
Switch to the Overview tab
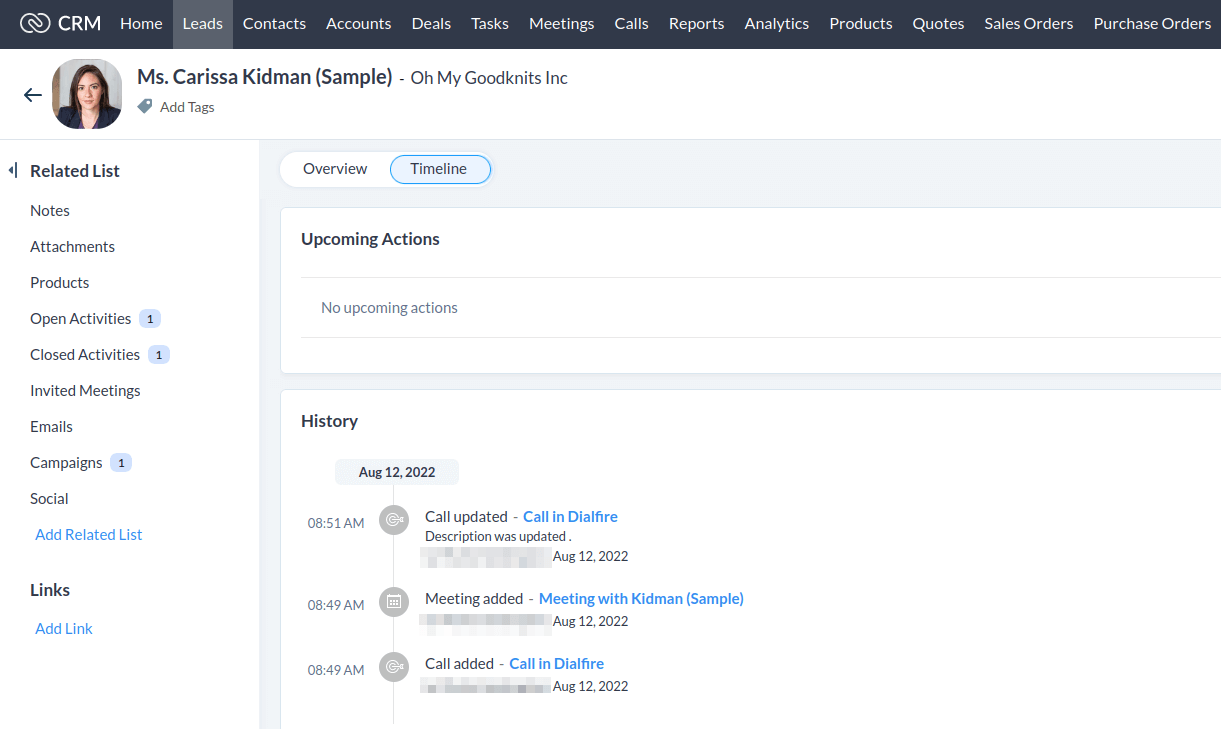[x=335, y=169]
